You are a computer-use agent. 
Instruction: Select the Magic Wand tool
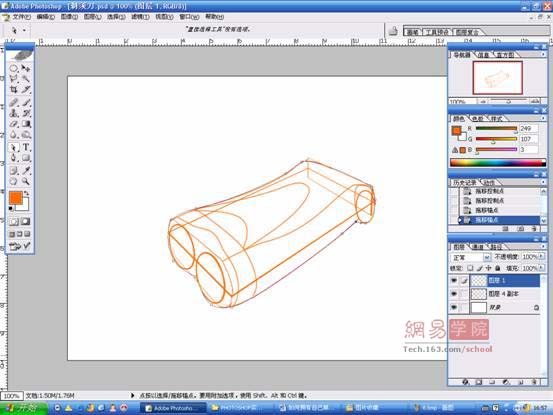pyautogui.click(x=26, y=79)
